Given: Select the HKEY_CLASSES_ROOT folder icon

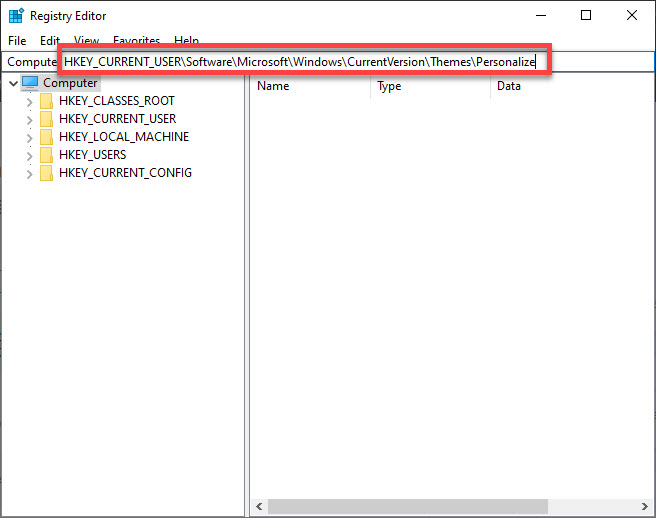Looking at the screenshot, I should pos(46,101).
